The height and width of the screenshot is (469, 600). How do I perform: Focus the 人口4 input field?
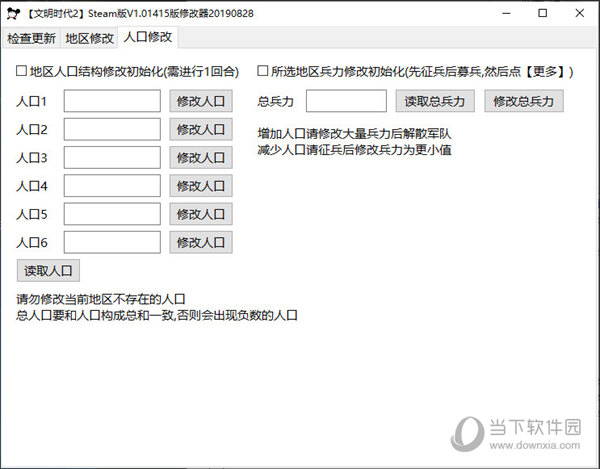coord(112,186)
